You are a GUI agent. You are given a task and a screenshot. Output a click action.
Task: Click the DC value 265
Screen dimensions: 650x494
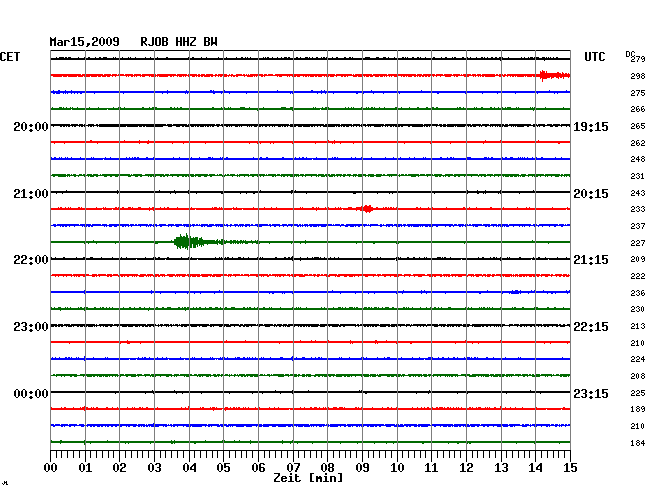point(638,126)
